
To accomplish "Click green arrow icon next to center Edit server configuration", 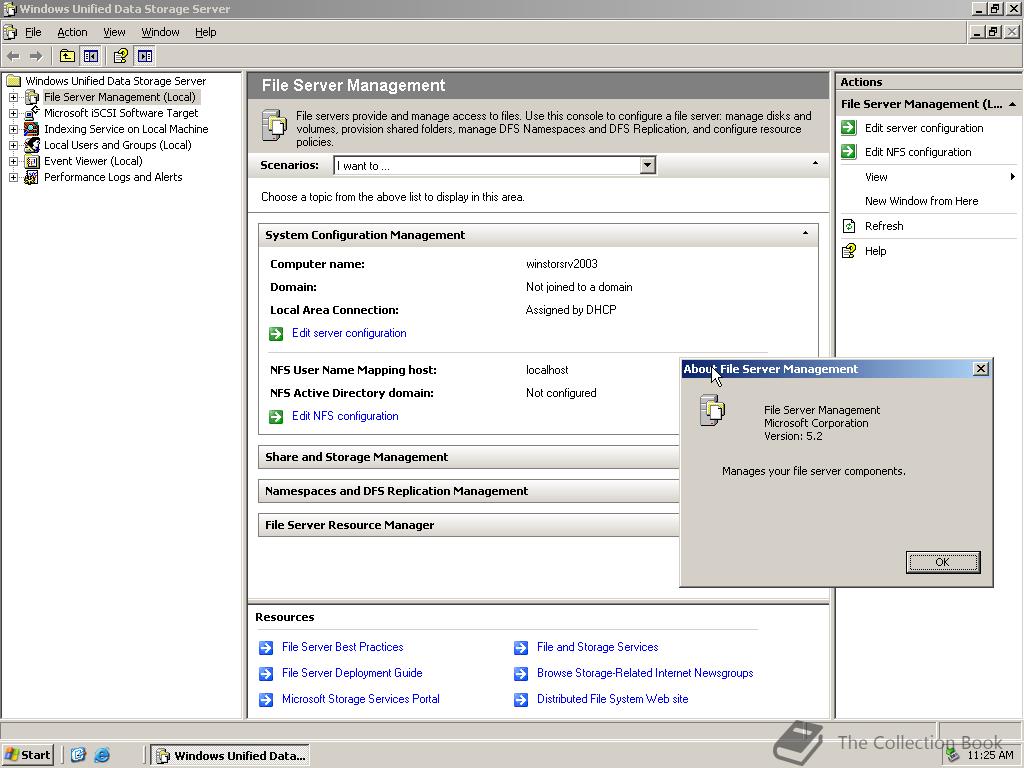I will click(x=276, y=334).
